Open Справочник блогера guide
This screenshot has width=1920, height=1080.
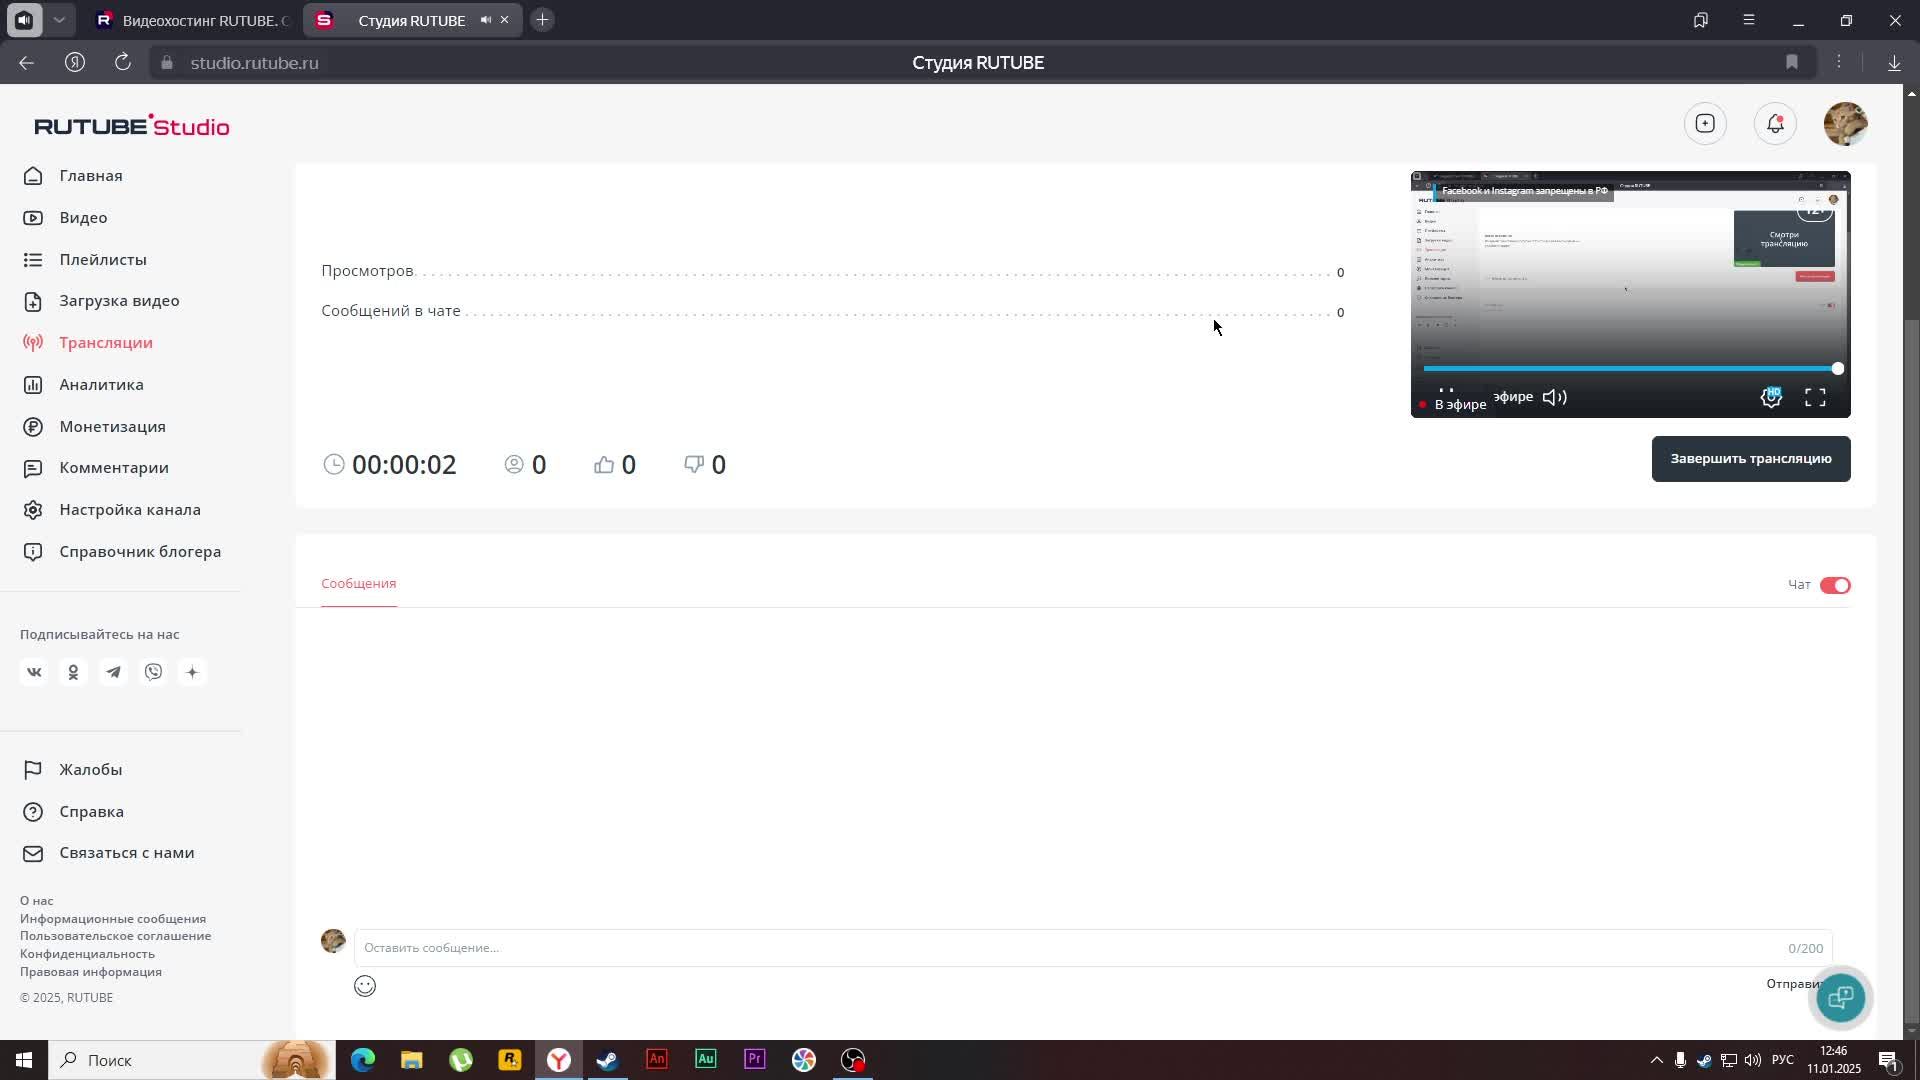point(139,552)
